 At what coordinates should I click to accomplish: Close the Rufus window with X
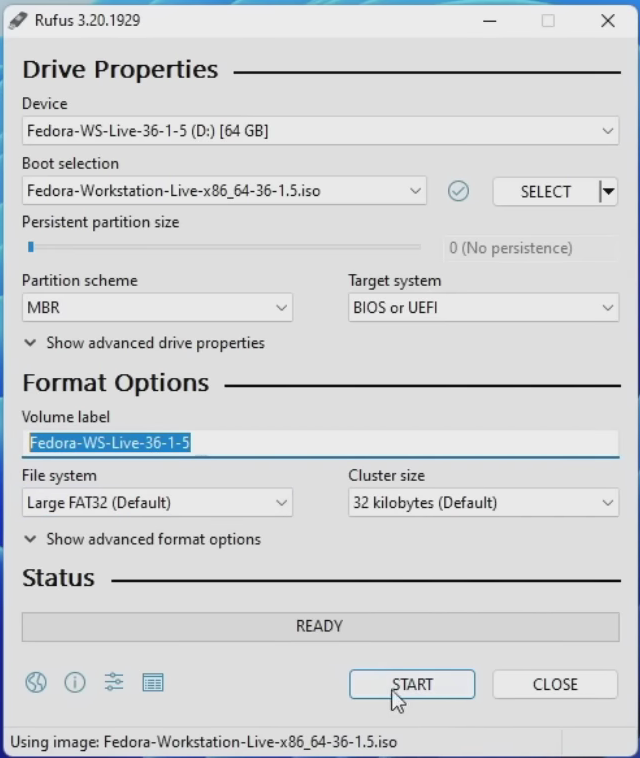click(608, 21)
